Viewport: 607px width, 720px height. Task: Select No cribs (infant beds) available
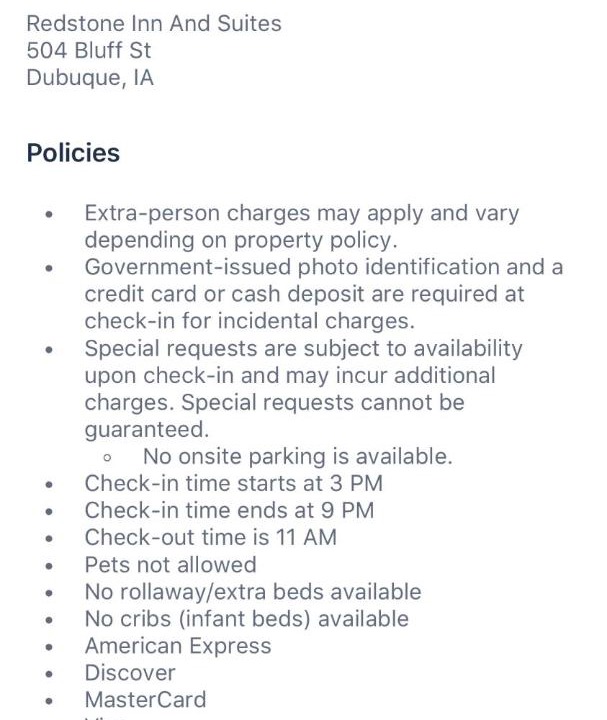(x=247, y=619)
